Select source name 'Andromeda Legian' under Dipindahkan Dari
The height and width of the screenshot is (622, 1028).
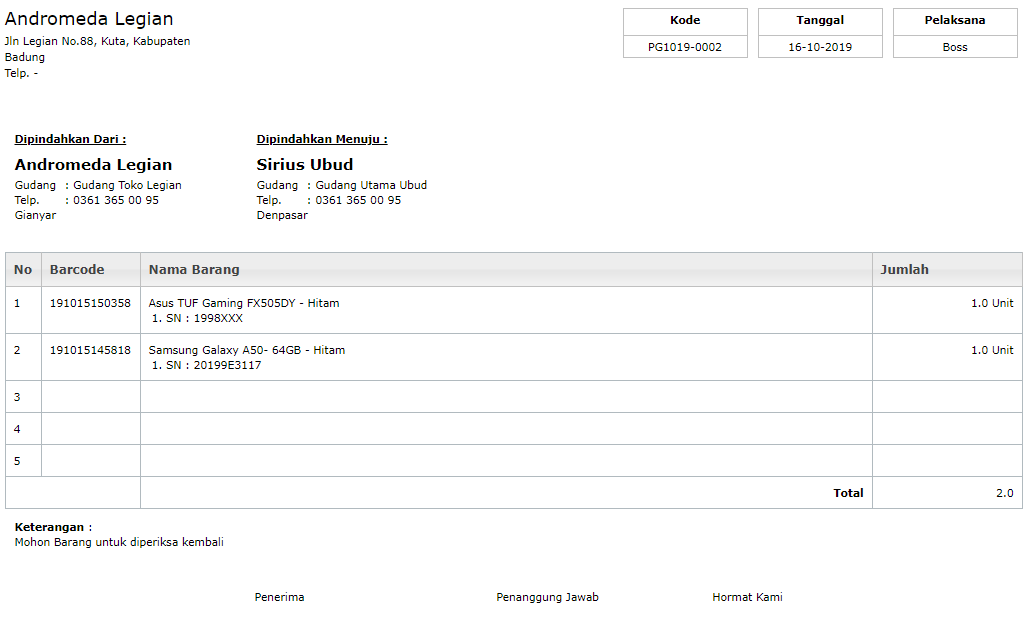coord(93,165)
